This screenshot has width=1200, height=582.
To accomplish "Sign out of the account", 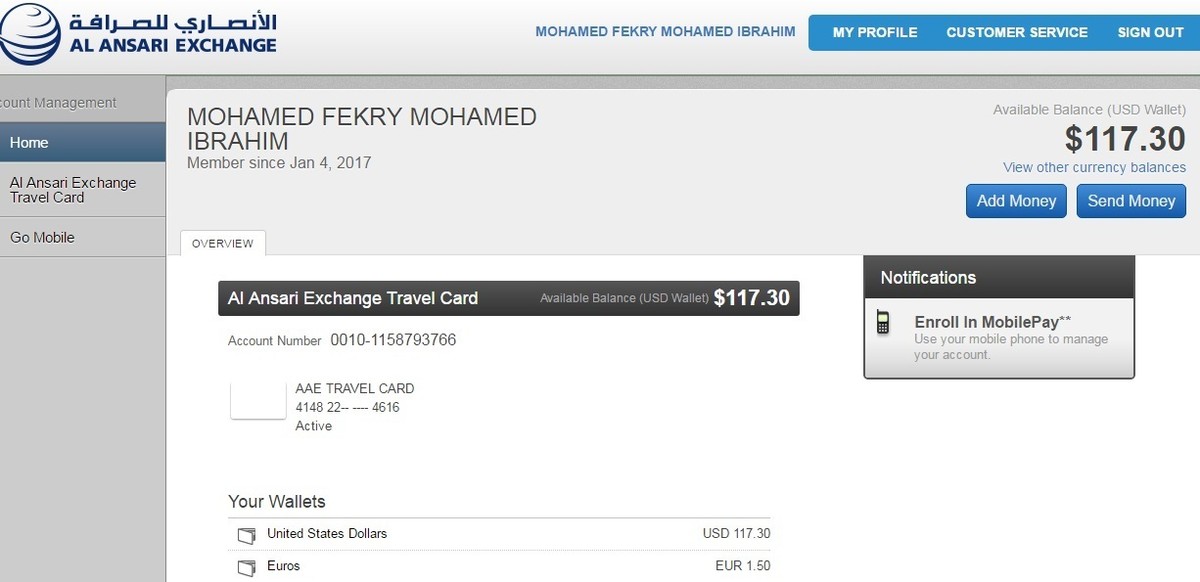I will coord(1150,32).
